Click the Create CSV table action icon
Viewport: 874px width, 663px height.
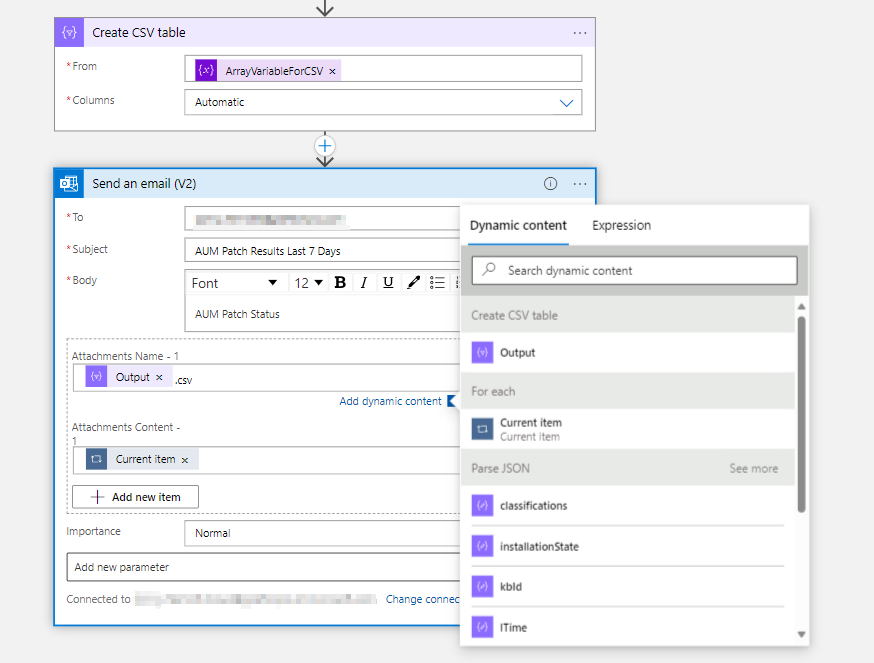tap(69, 32)
